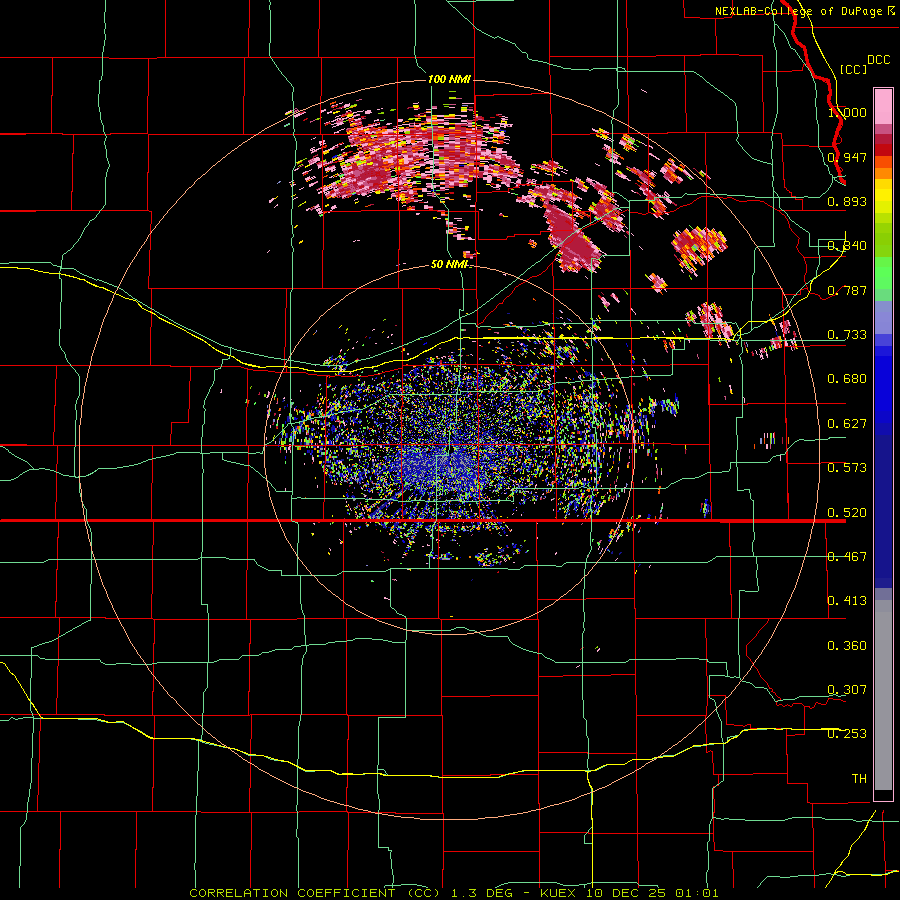Click the 0.787 scale value
Image resolution: width=900 pixels, height=900 pixels.
click(x=847, y=290)
